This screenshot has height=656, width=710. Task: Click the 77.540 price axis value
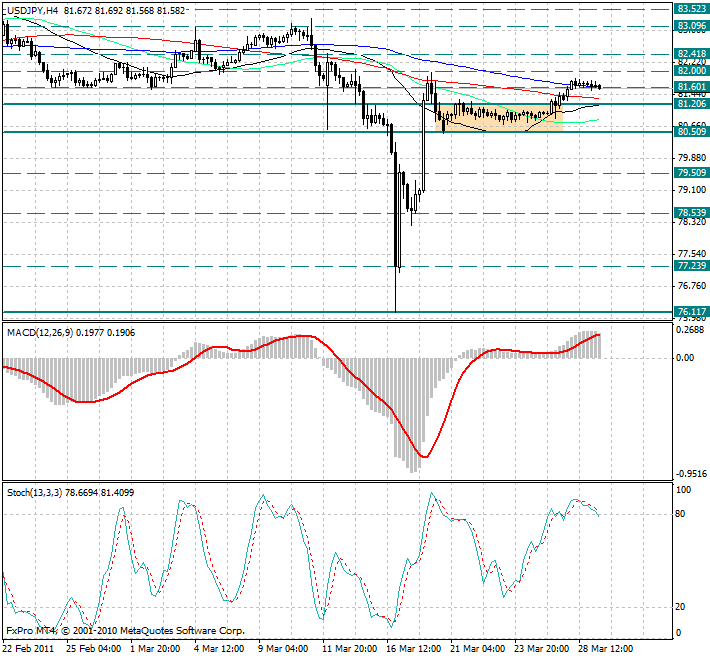pyautogui.click(x=692, y=254)
